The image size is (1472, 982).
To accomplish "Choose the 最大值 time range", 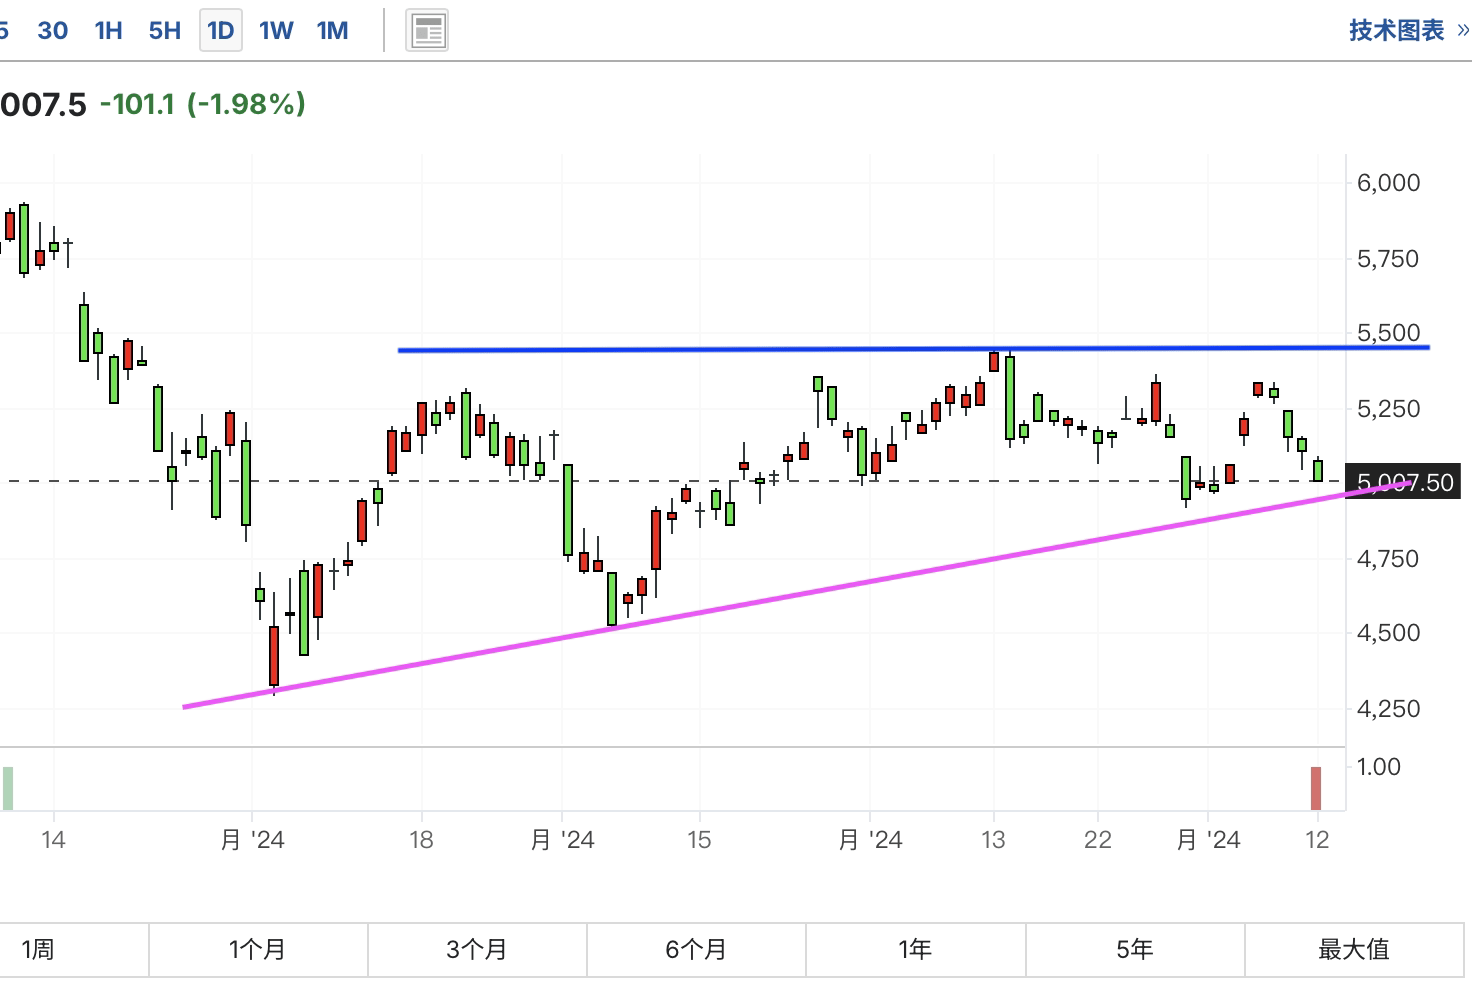I will pyautogui.click(x=1354, y=949).
